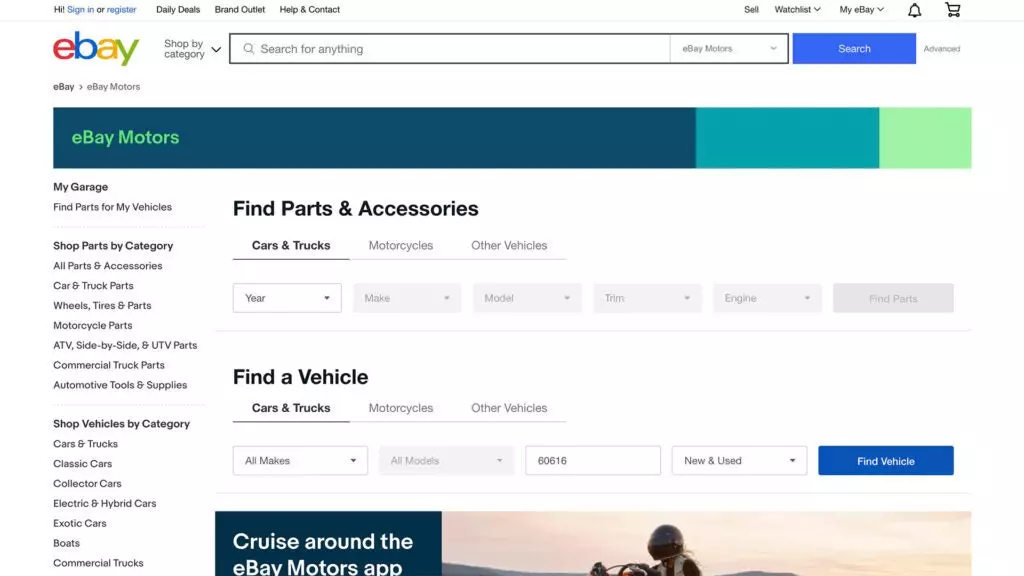Viewport: 1024px width, 576px height.
Task: Open the Year dropdown
Action: pyautogui.click(x=287, y=298)
